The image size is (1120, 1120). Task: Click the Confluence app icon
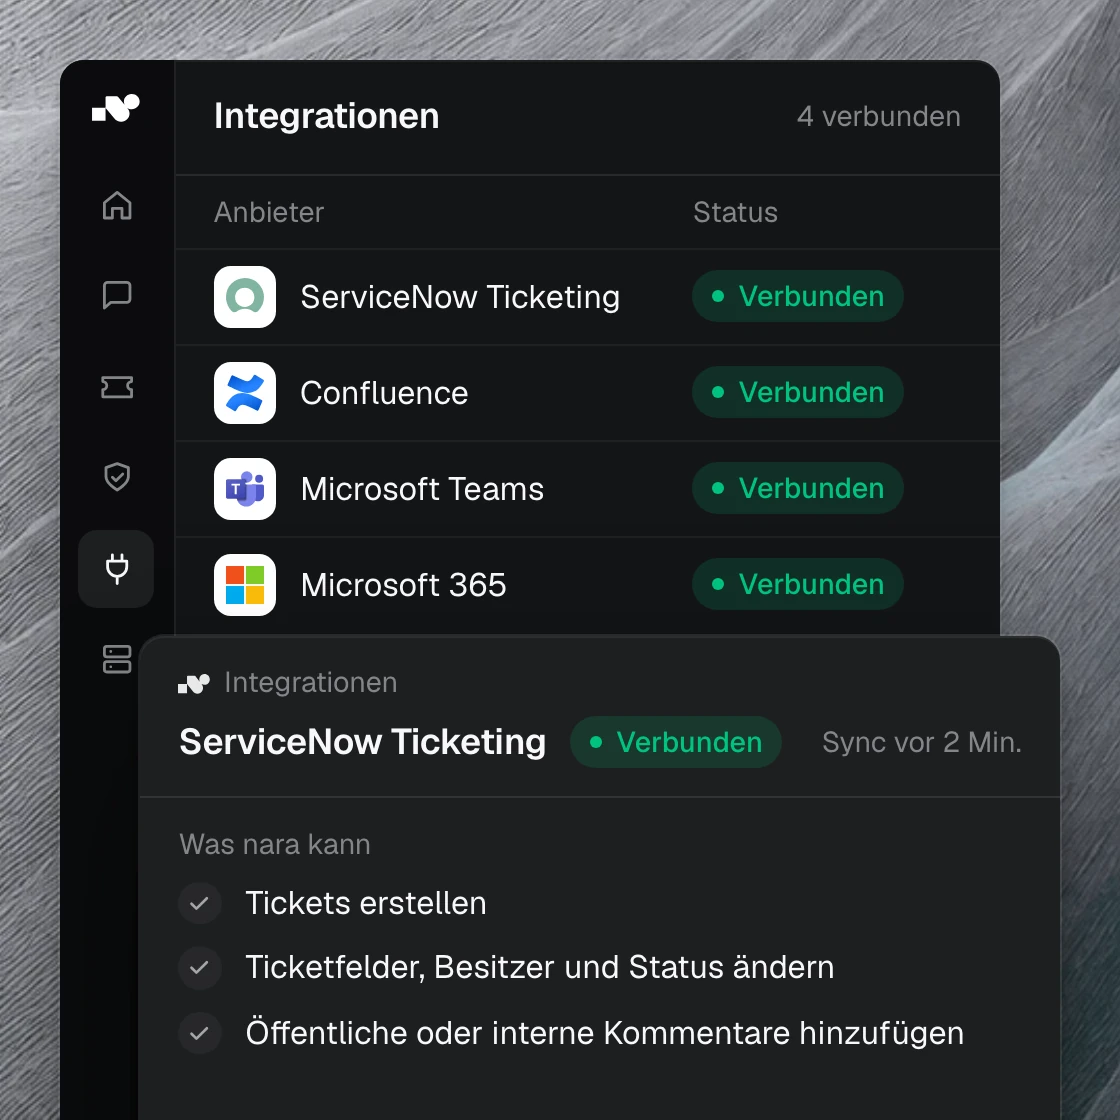tap(245, 393)
